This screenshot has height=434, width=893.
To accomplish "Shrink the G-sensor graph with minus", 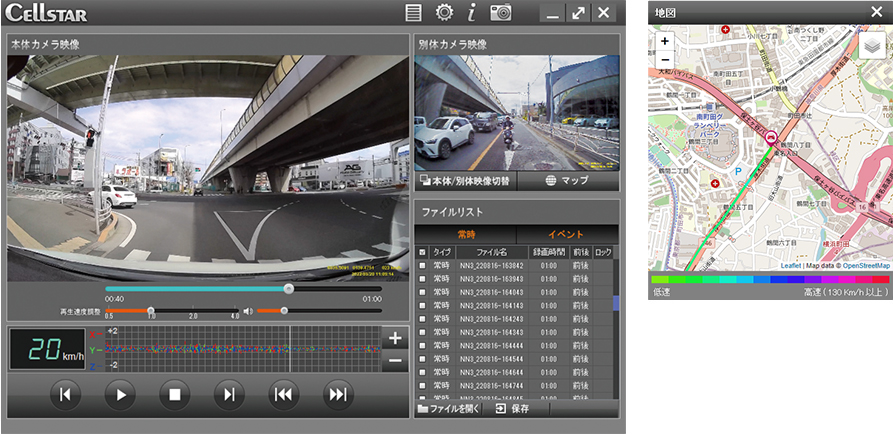I will click(394, 361).
